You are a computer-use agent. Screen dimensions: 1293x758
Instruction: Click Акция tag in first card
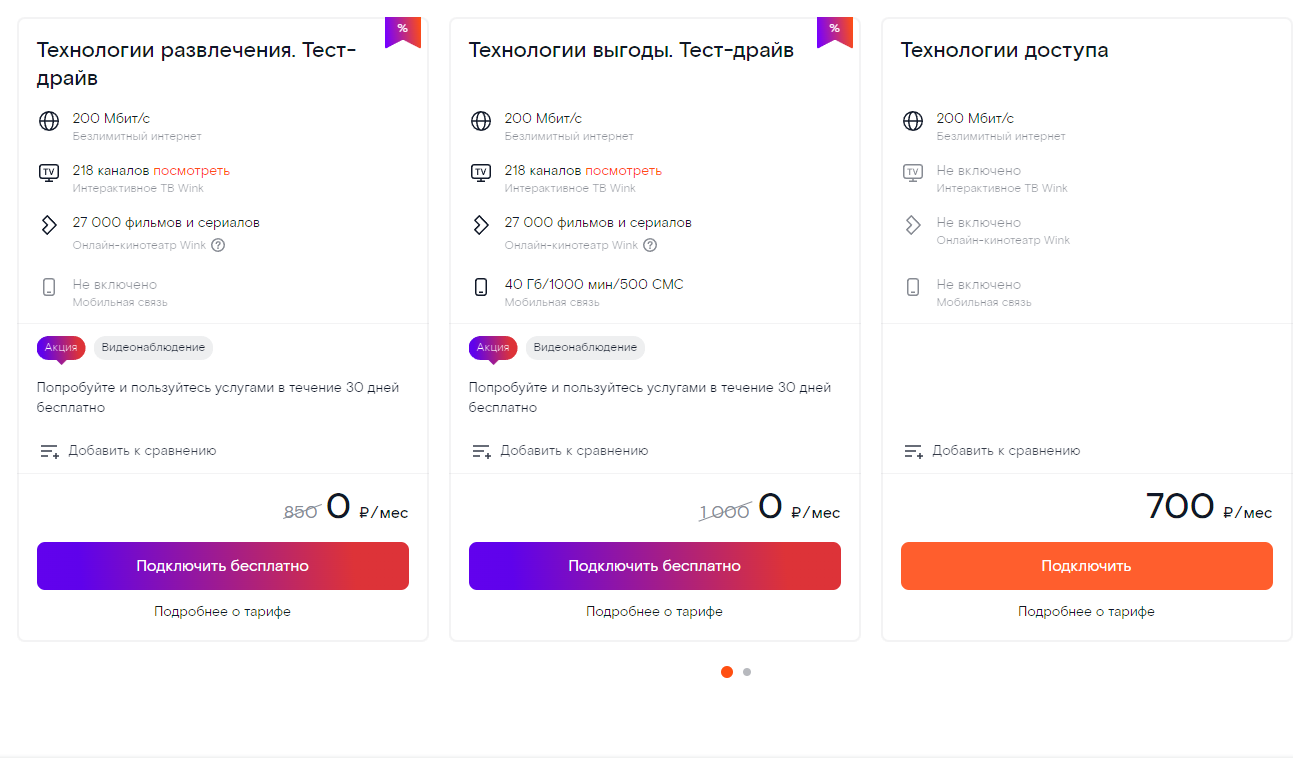tap(61, 348)
